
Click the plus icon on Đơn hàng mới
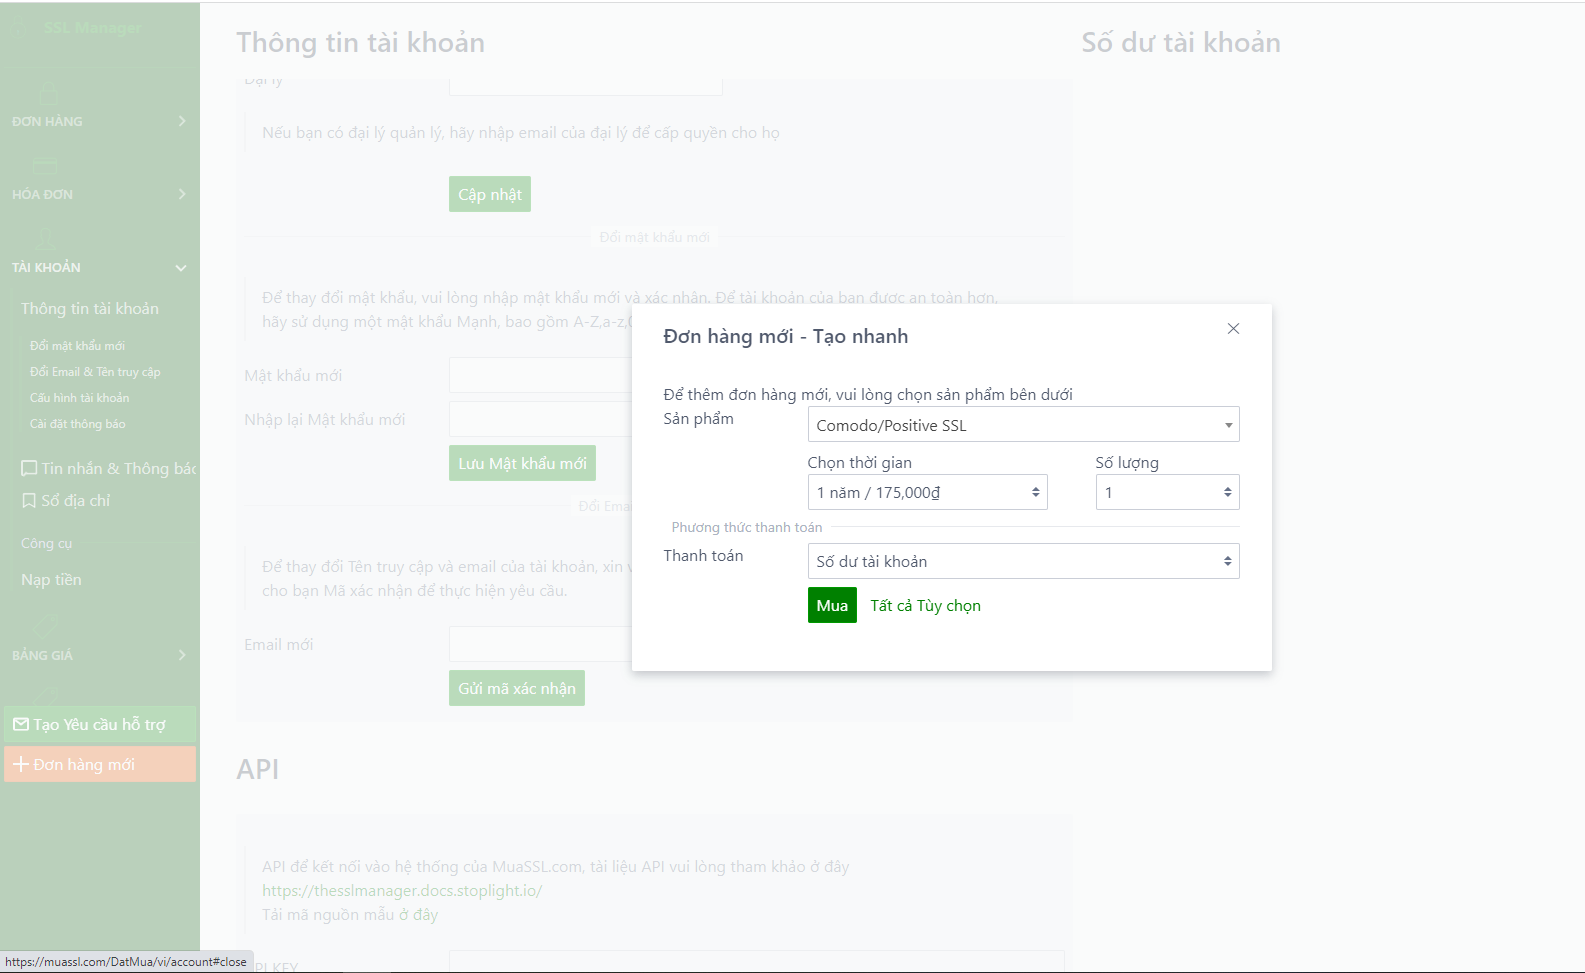click(x=21, y=764)
